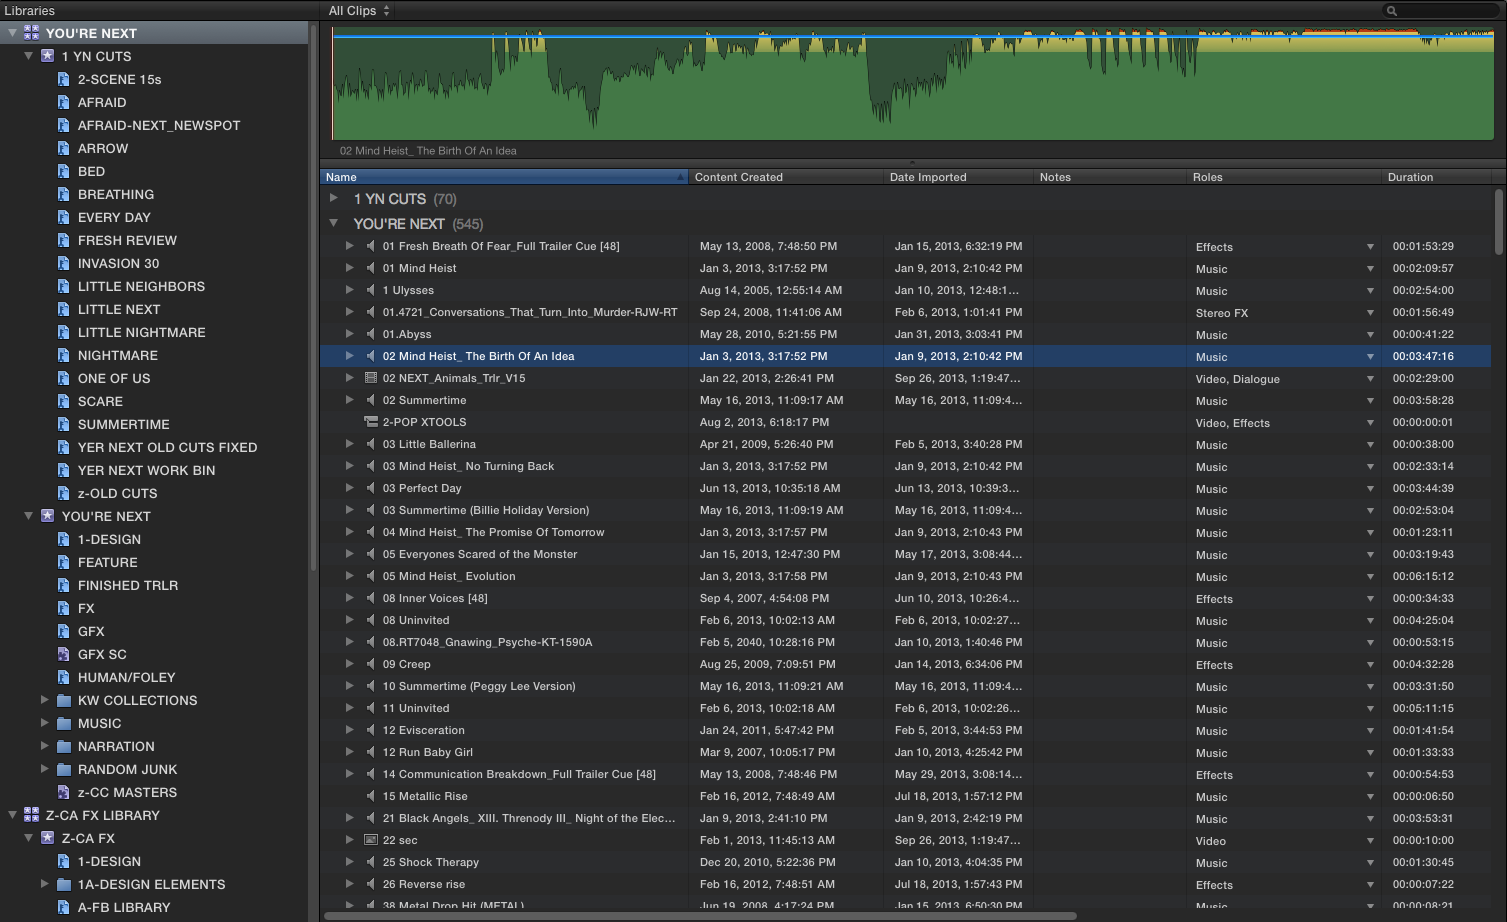1507x922 pixels.
Task: Sort by the Duration column header
Action: point(1410,177)
